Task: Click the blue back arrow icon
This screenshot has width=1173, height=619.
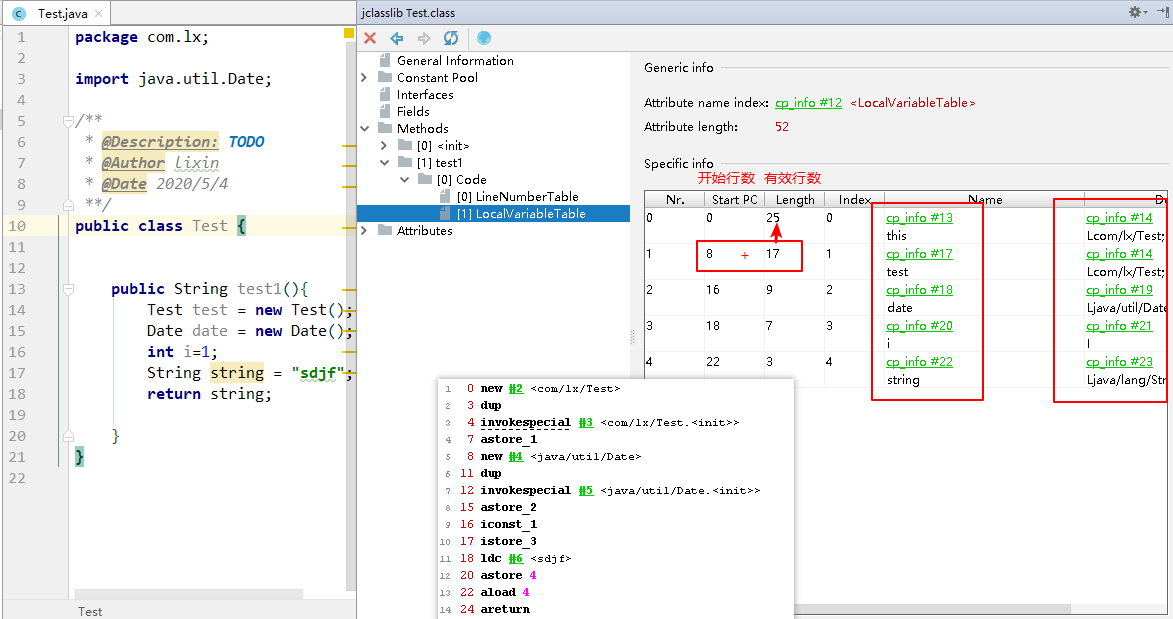Action: coord(396,38)
